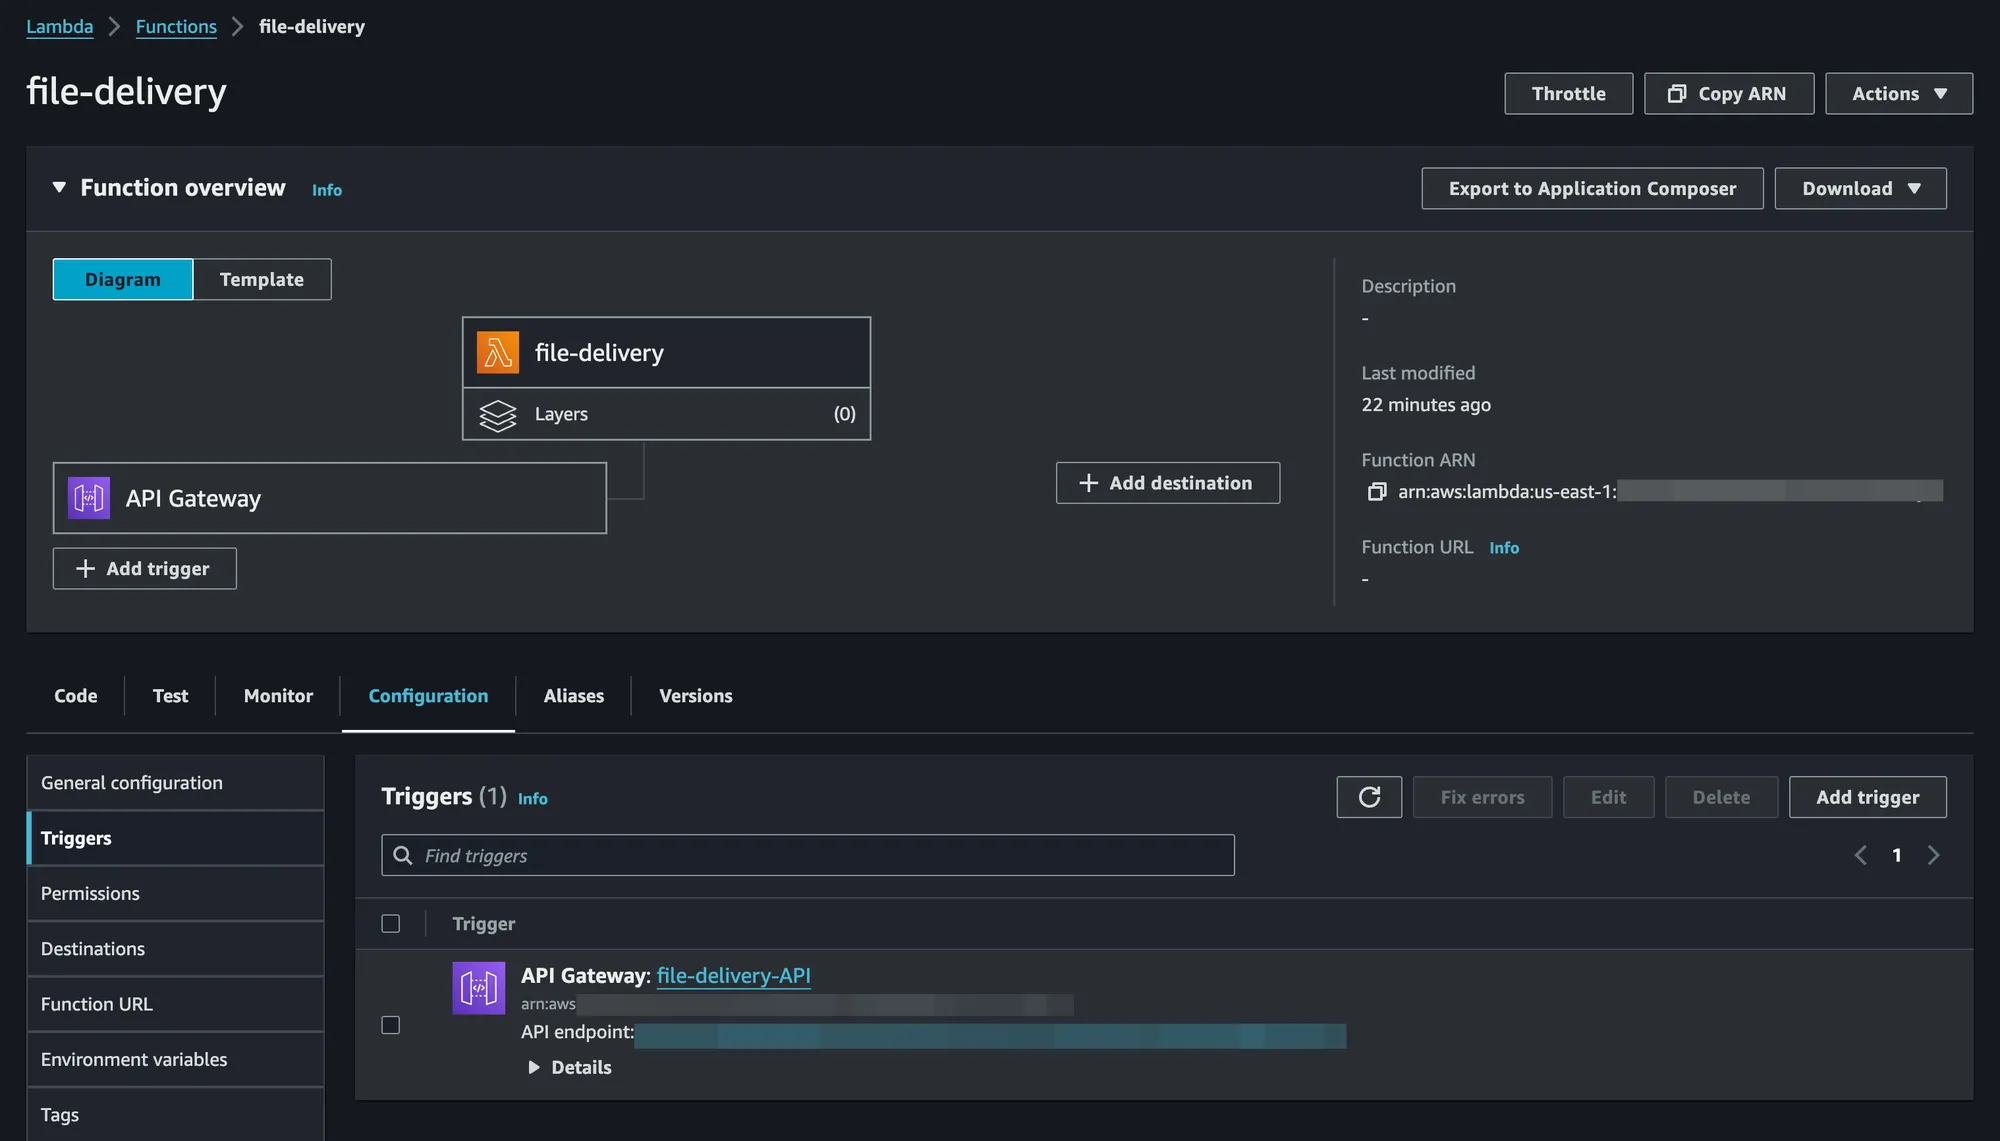Select all triggers with the header checkbox
Viewport: 2000px width, 1141px height.
(x=391, y=924)
